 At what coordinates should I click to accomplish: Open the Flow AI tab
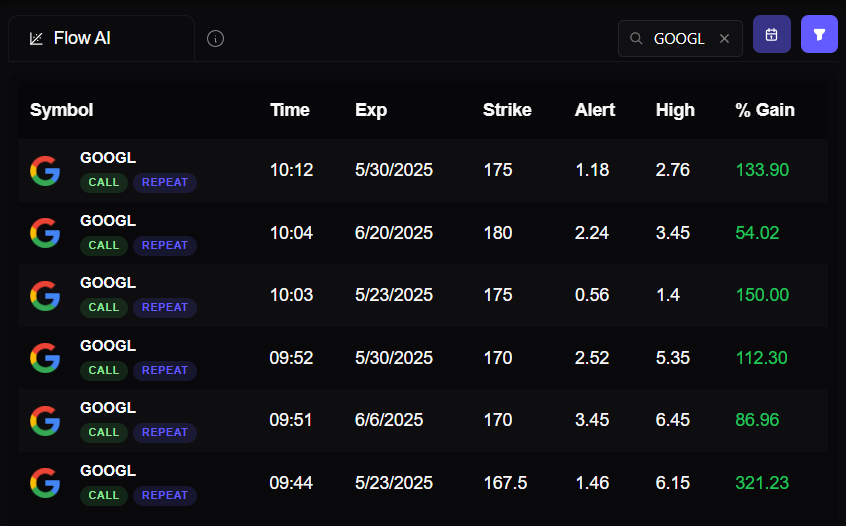point(101,38)
